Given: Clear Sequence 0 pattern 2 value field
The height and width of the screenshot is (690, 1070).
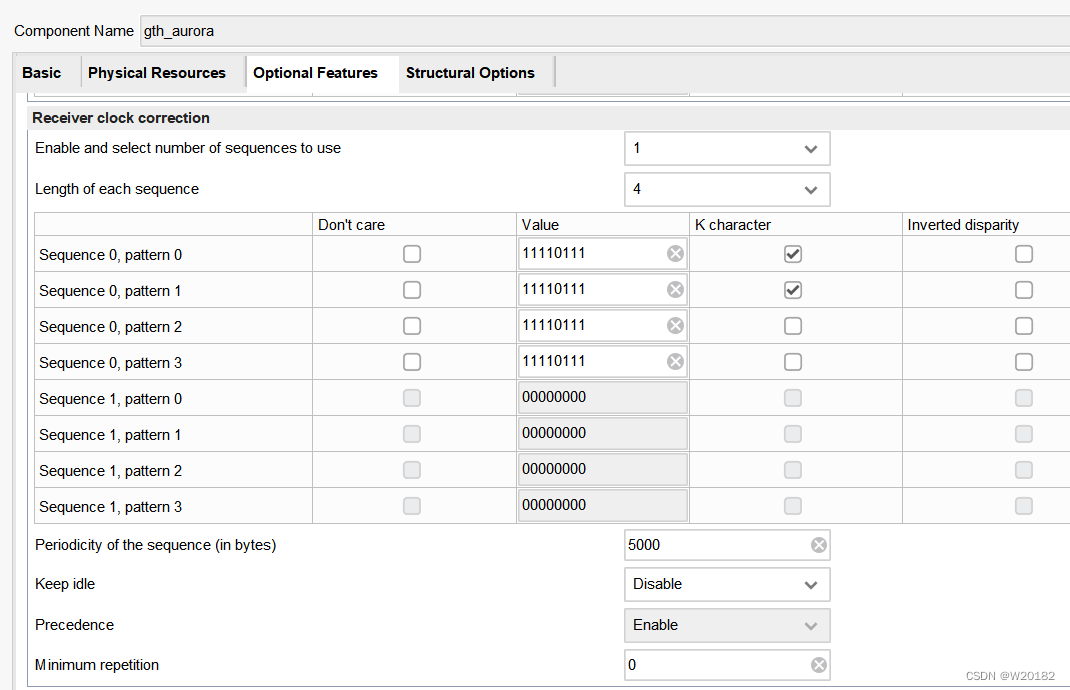Looking at the screenshot, I should [x=675, y=326].
